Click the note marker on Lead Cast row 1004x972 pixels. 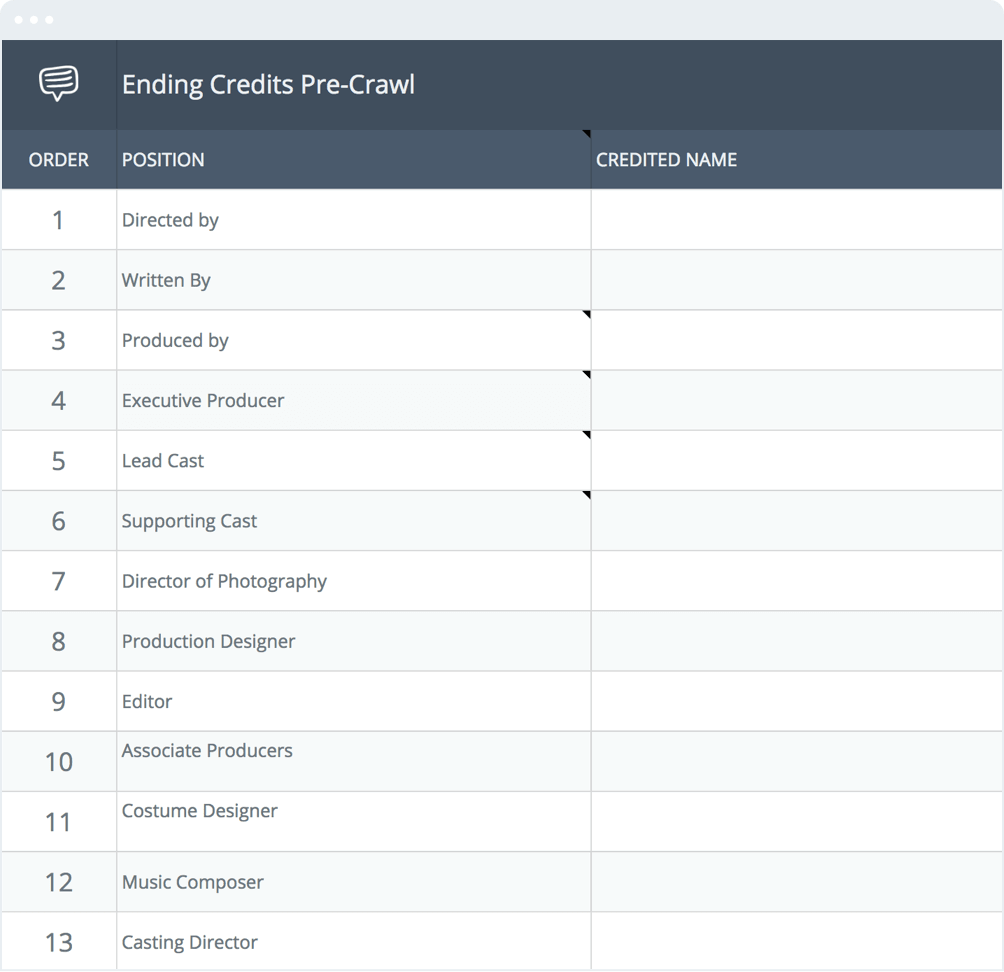pos(587,435)
